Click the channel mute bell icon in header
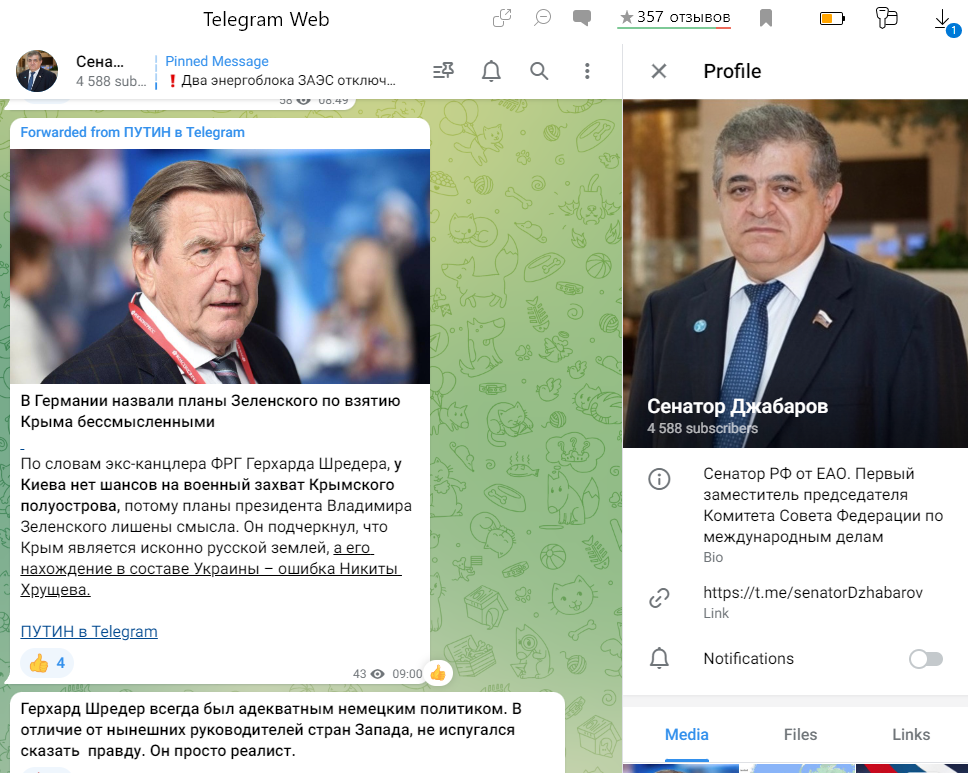Viewport: 968px width, 773px height. click(x=491, y=71)
